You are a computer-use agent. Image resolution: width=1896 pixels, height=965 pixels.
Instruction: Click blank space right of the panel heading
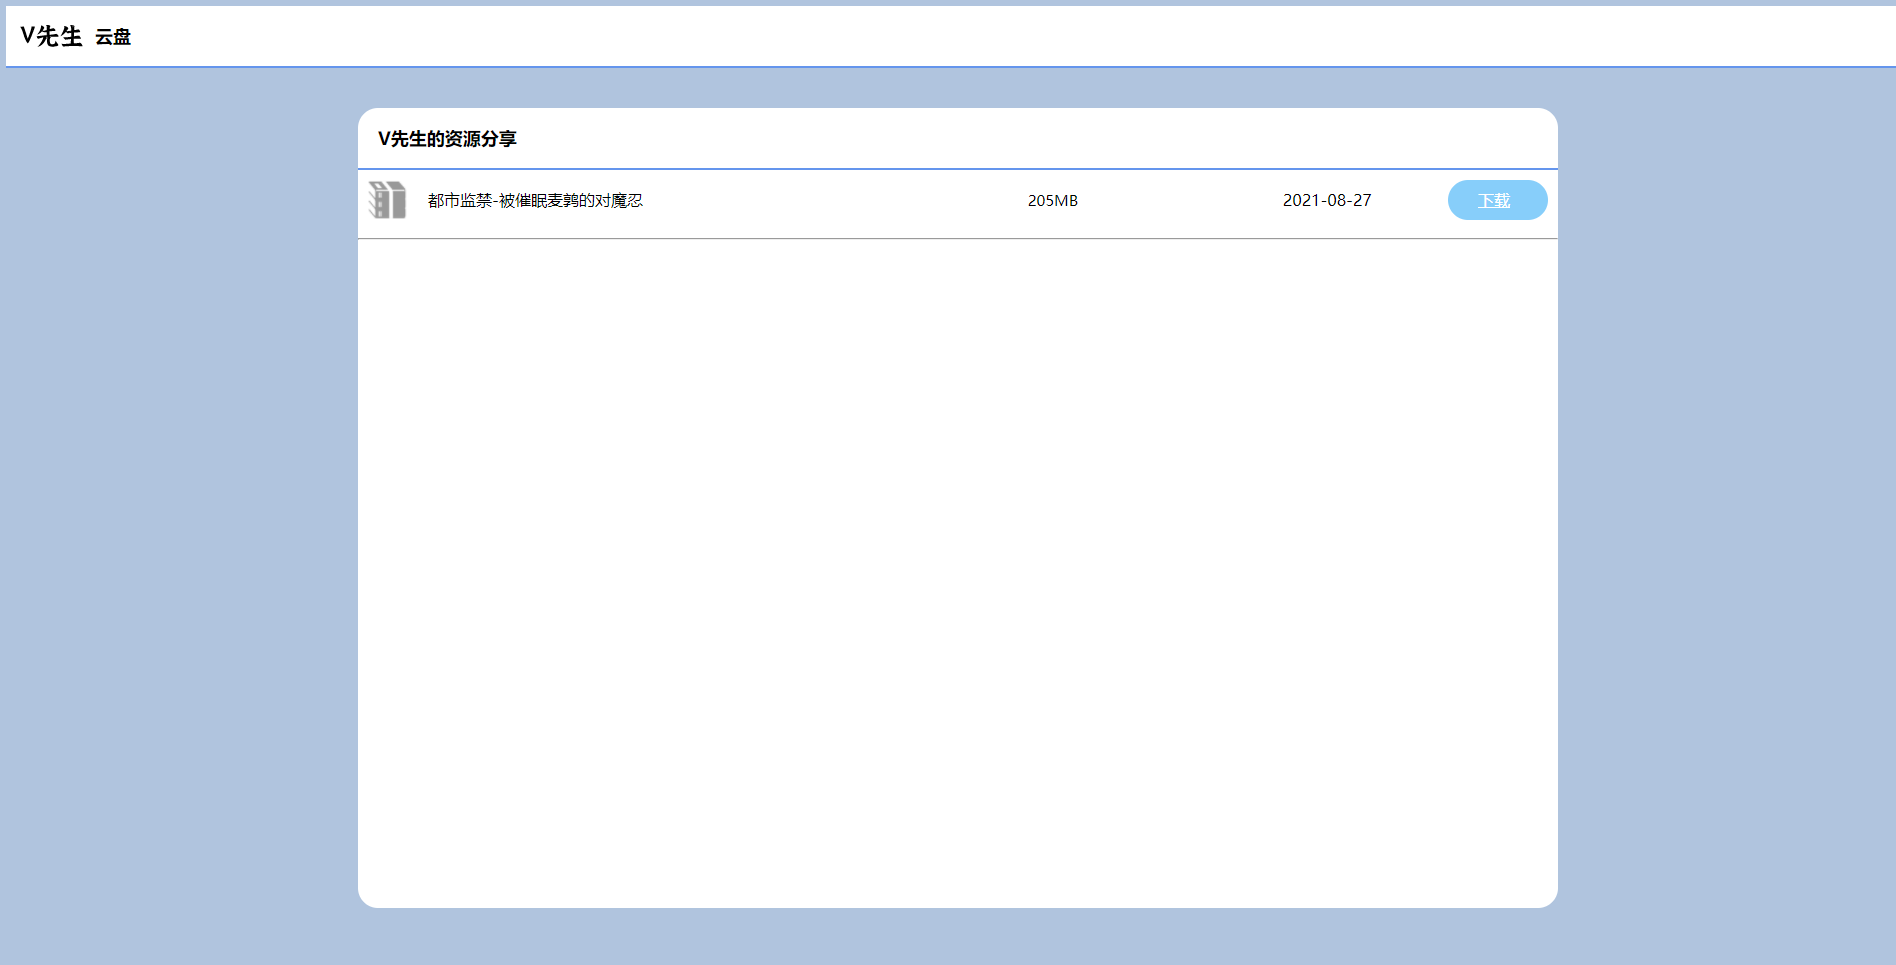(1000, 139)
